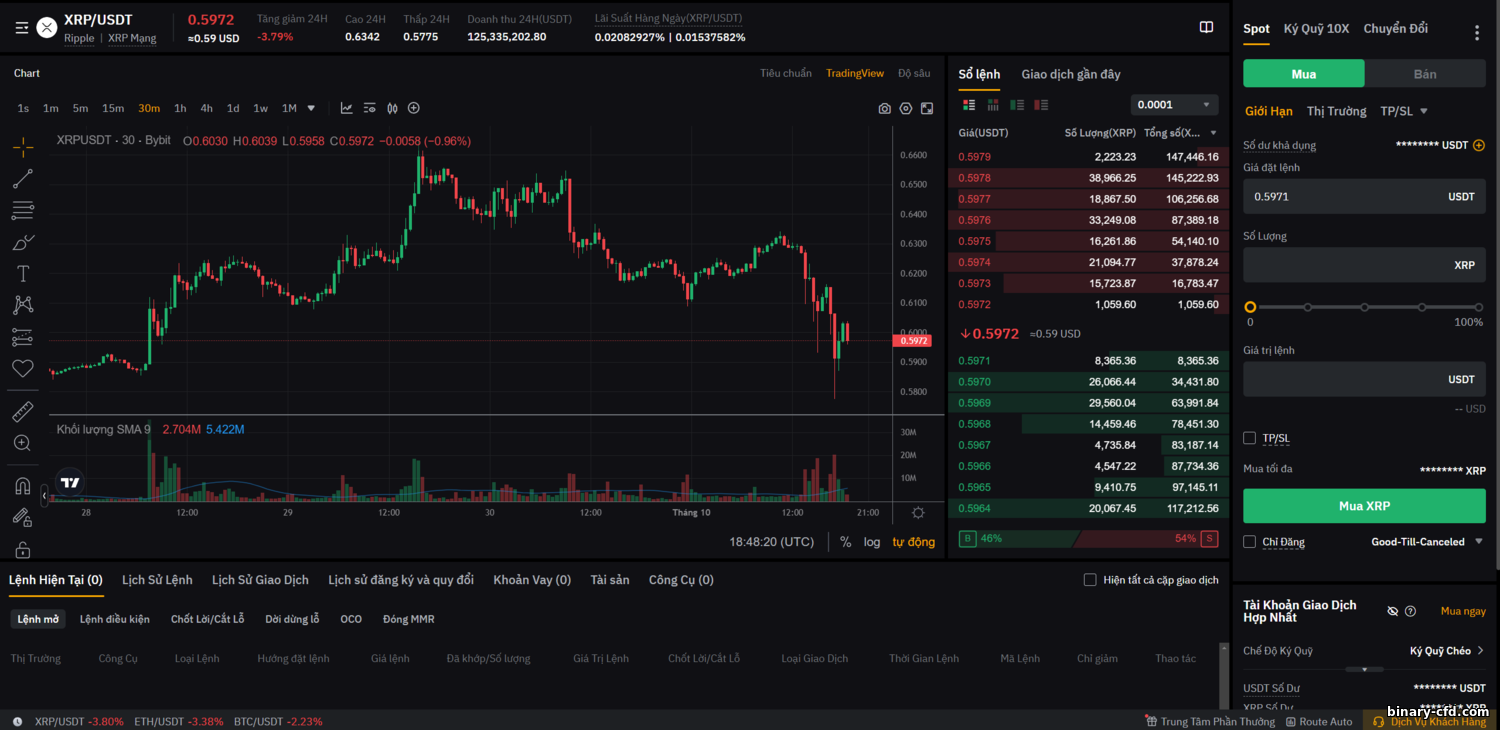Open the hamburger menu beside XRP/USDT
Screen dimensions: 1500x730
tap(22, 28)
